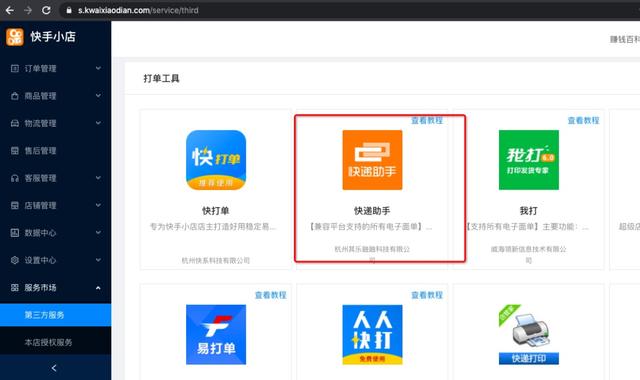Collapse the 服务市场 menu chevron
Viewport: 640px width, 380px height.
(98, 288)
